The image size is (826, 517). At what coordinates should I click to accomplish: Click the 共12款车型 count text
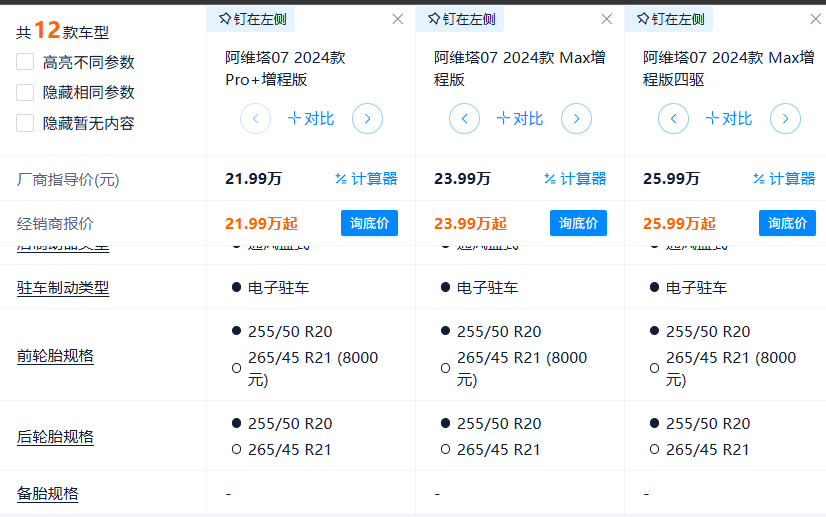62,31
